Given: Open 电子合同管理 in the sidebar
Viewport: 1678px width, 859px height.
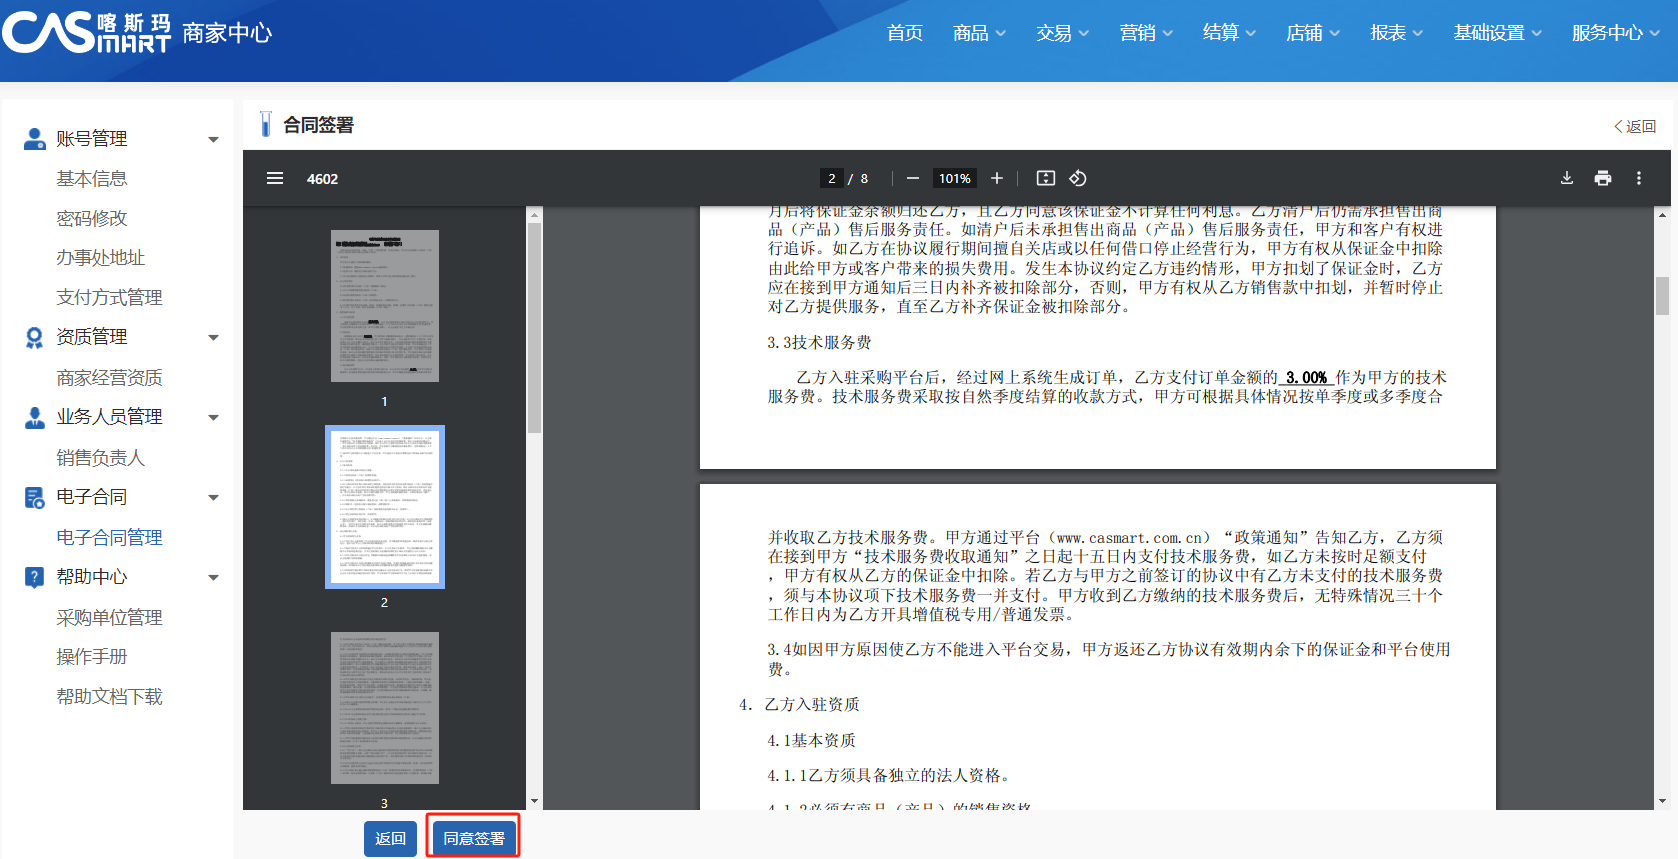Looking at the screenshot, I should (109, 537).
